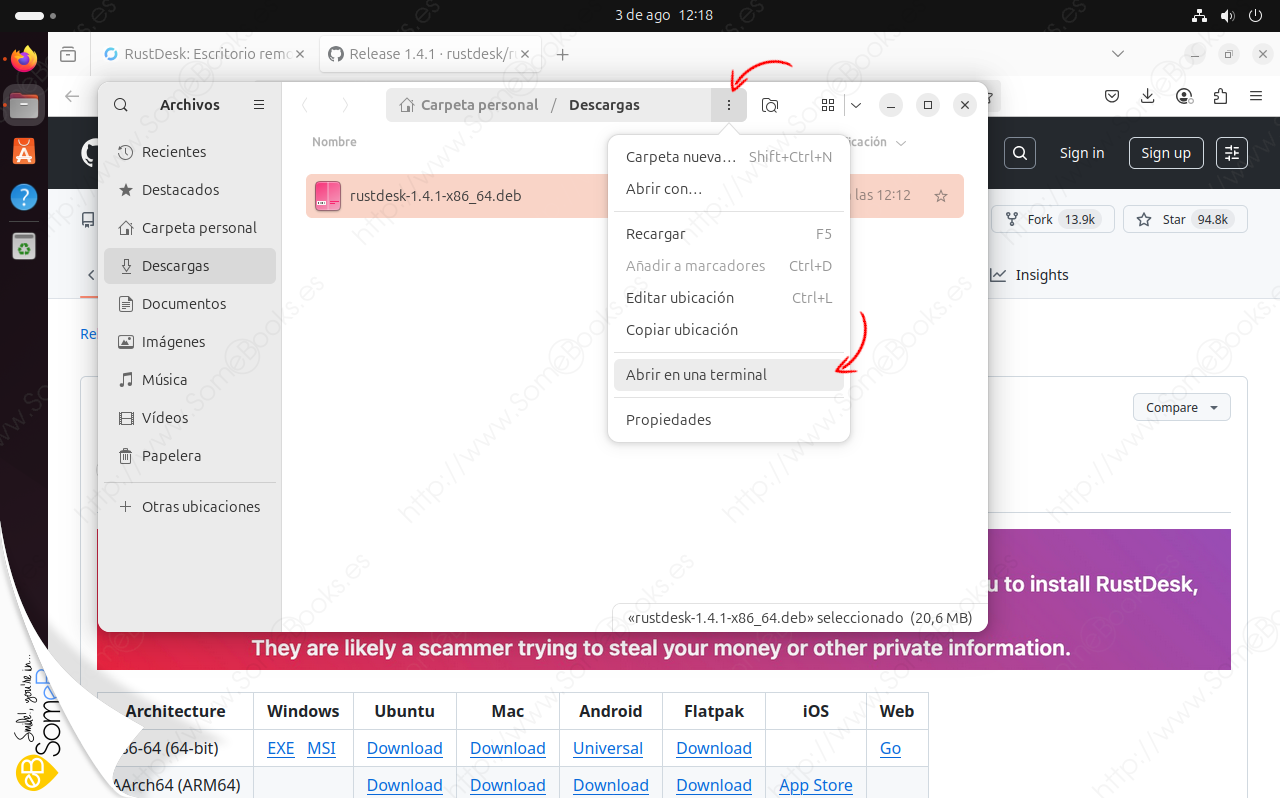The image size is (1280, 798).
Task: Sort files by Nombre column
Action: click(334, 142)
